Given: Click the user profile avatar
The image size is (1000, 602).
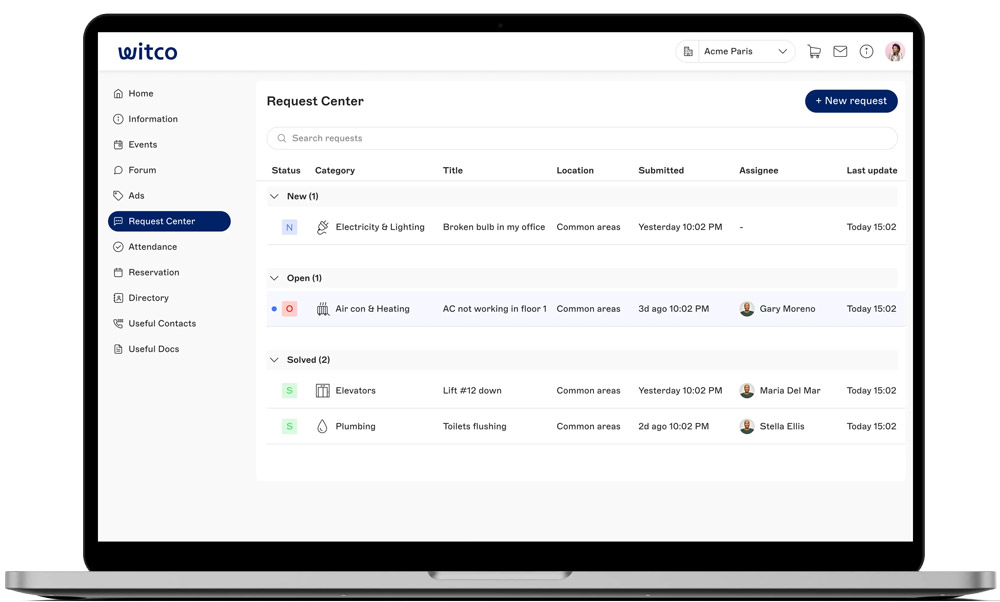Looking at the screenshot, I should 894,52.
